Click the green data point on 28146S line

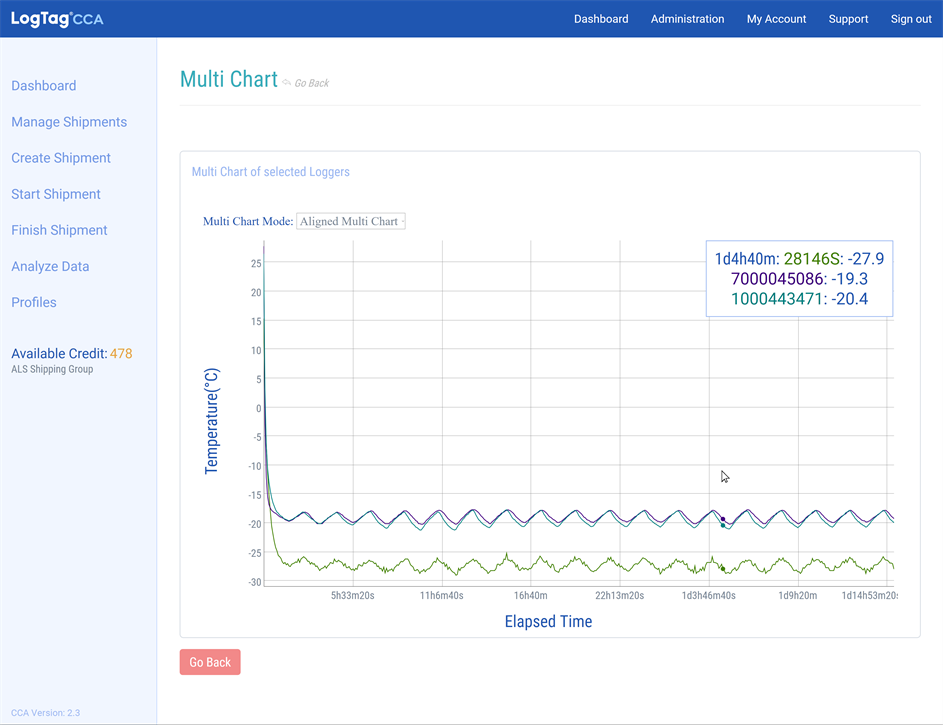point(723,569)
